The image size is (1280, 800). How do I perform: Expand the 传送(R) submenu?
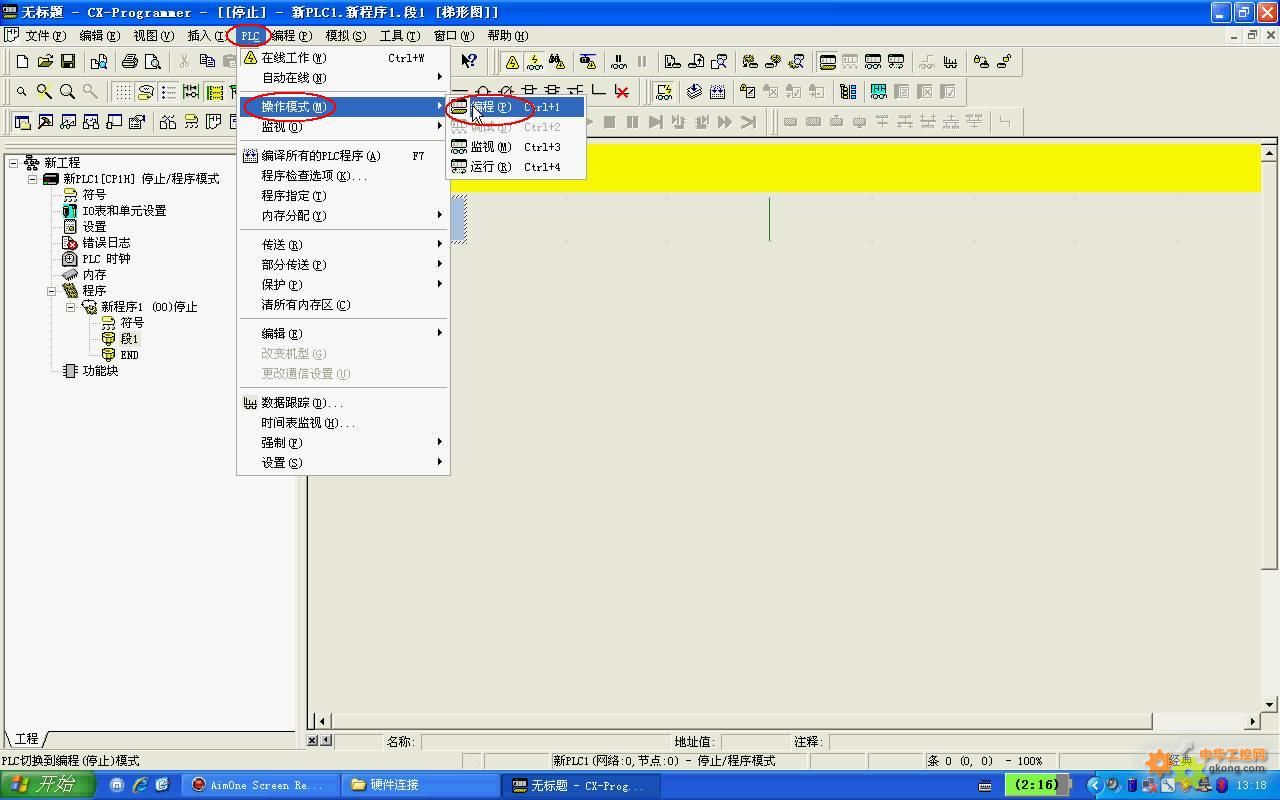(x=343, y=245)
